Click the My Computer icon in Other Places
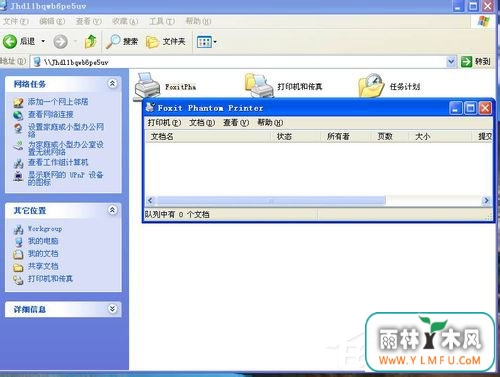The width and height of the screenshot is (500, 377). tap(18, 242)
